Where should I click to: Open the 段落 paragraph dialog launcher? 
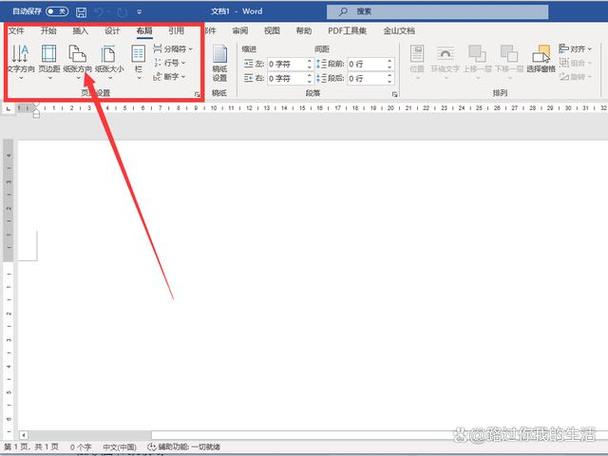click(x=394, y=94)
